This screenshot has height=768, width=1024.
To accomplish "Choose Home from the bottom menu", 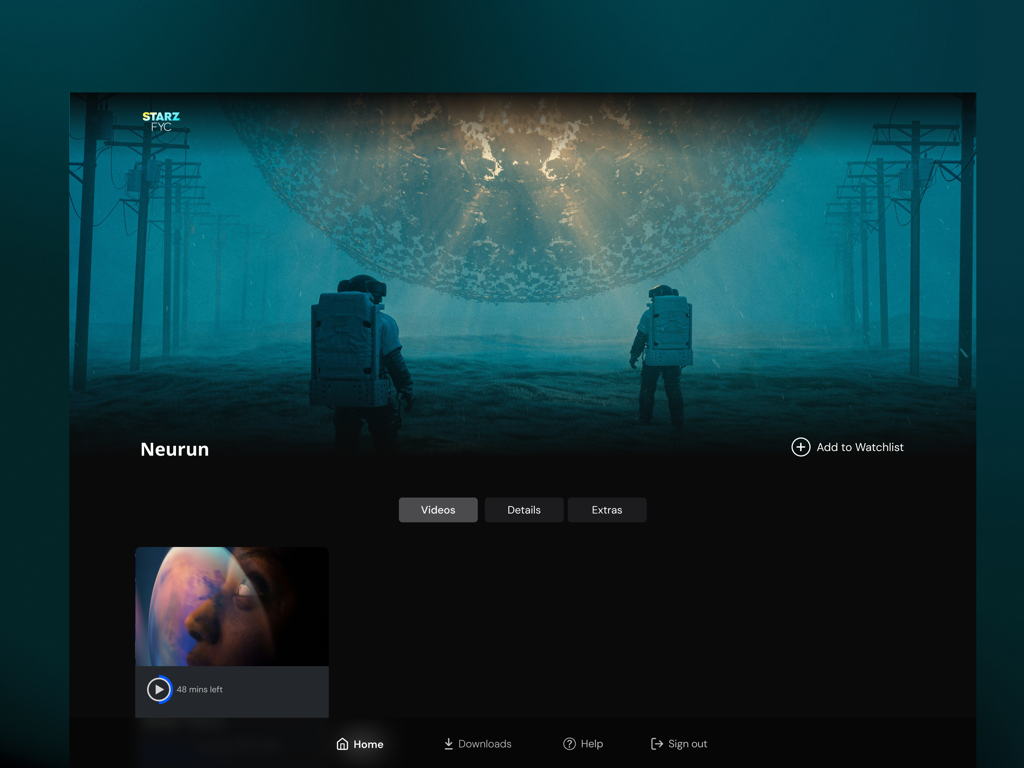I will 360,743.
